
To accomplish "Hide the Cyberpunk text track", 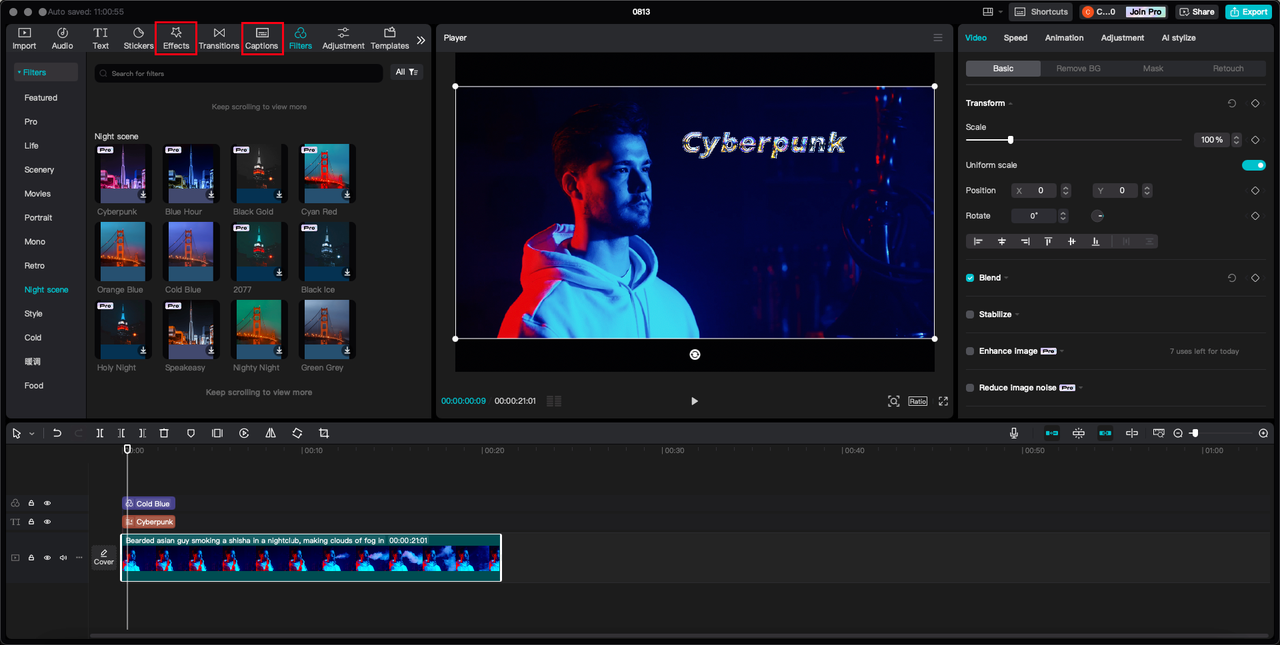I will click(x=47, y=522).
